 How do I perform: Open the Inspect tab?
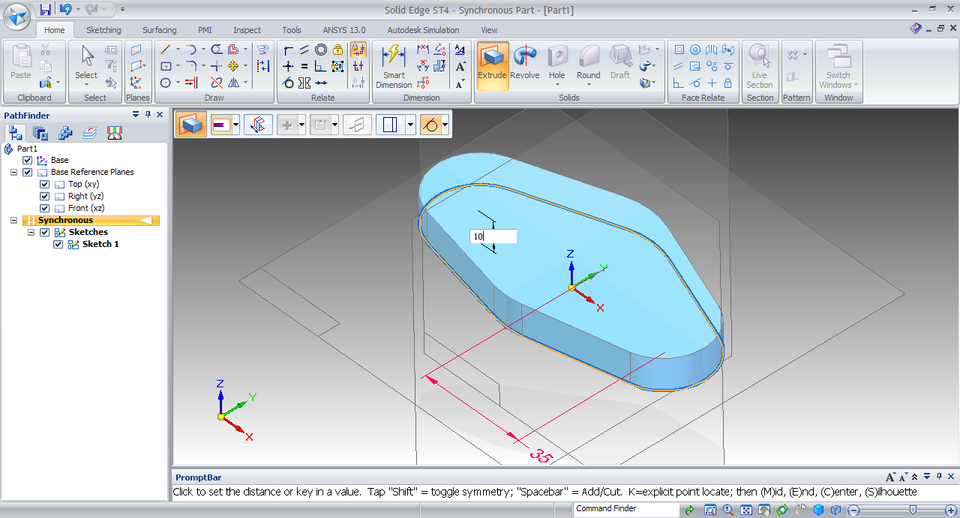pyautogui.click(x=247, y=30)
